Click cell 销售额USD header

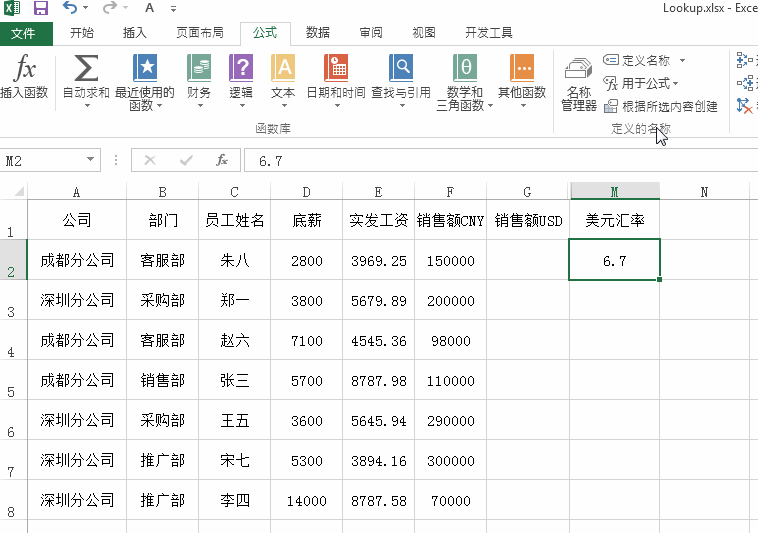[x=528, y=220]
